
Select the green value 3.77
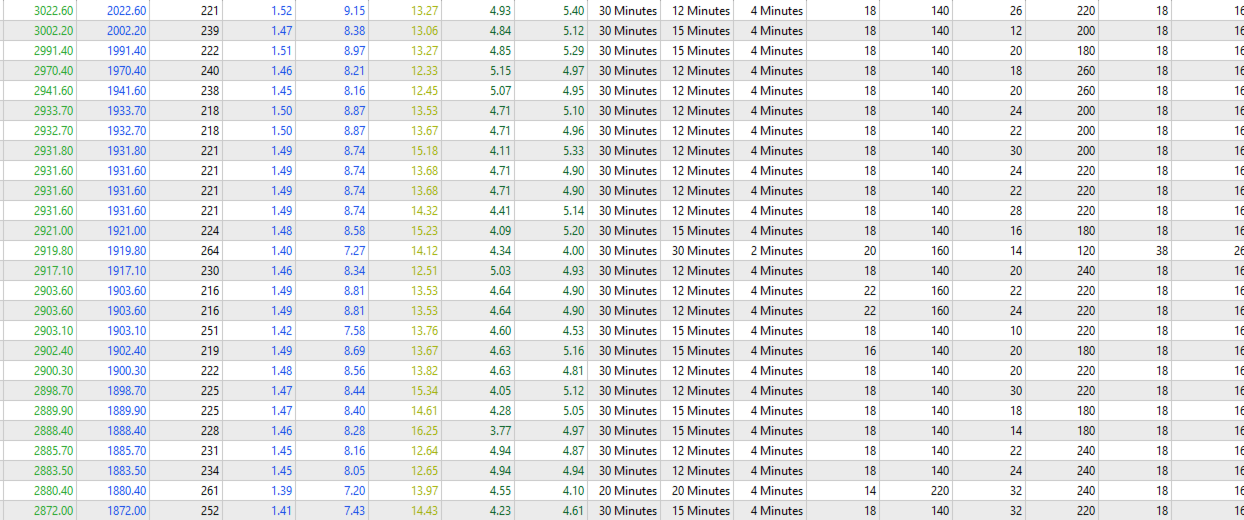pyautogui.click(x=501, y=431)
